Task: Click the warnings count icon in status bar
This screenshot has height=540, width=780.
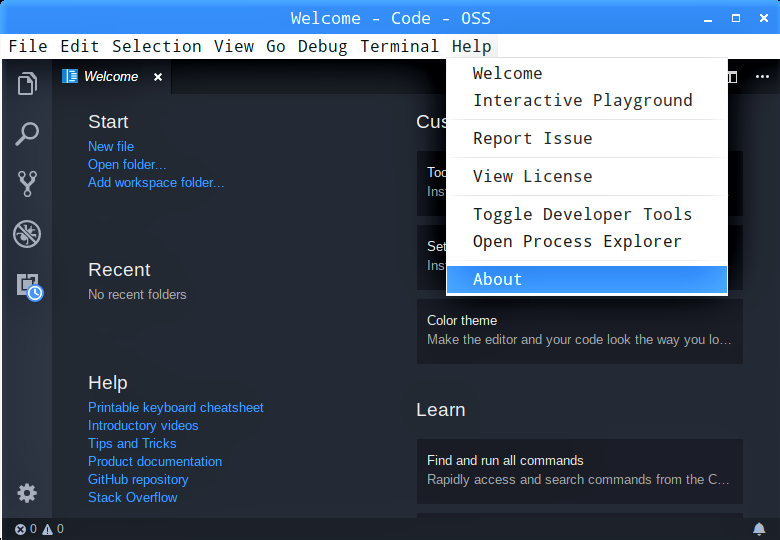Action: [47, 530]
